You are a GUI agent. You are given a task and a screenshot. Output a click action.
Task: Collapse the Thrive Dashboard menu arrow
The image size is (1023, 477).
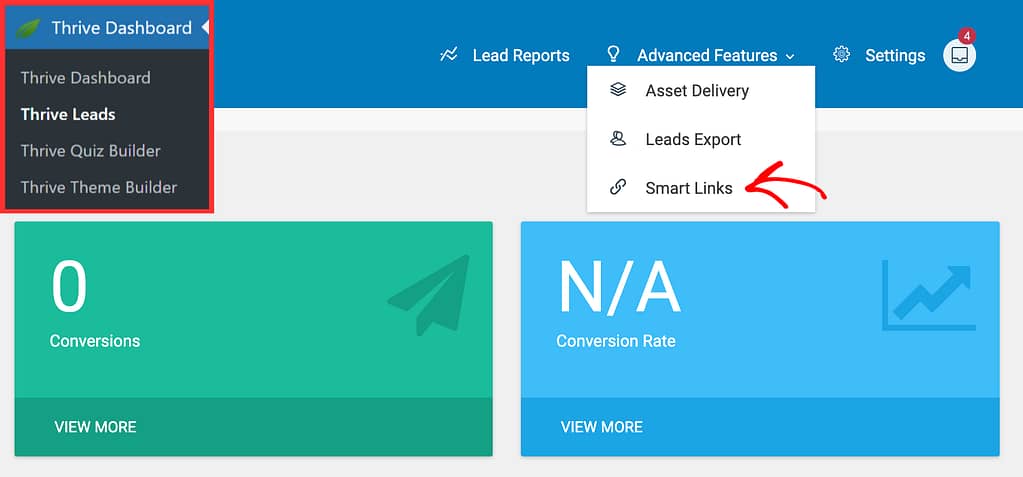205,27
